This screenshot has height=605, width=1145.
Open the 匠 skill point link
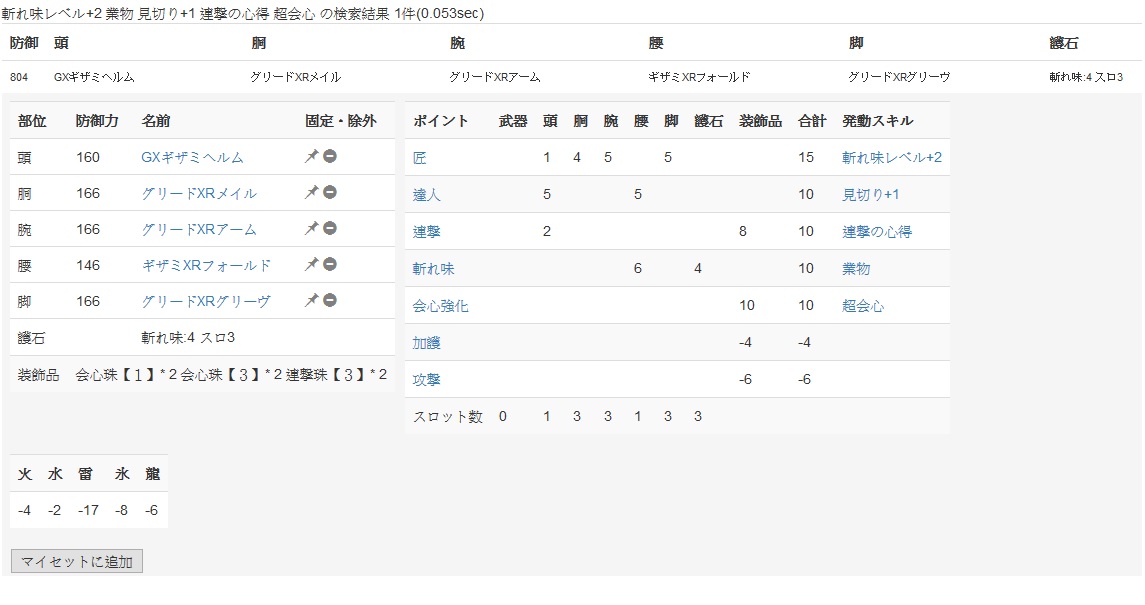419,158
